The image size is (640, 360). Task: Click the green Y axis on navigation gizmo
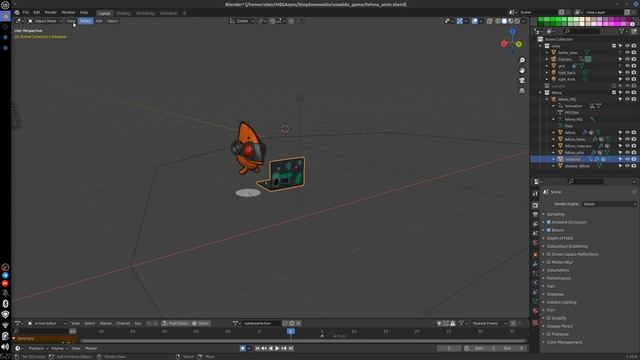point(519,44)
